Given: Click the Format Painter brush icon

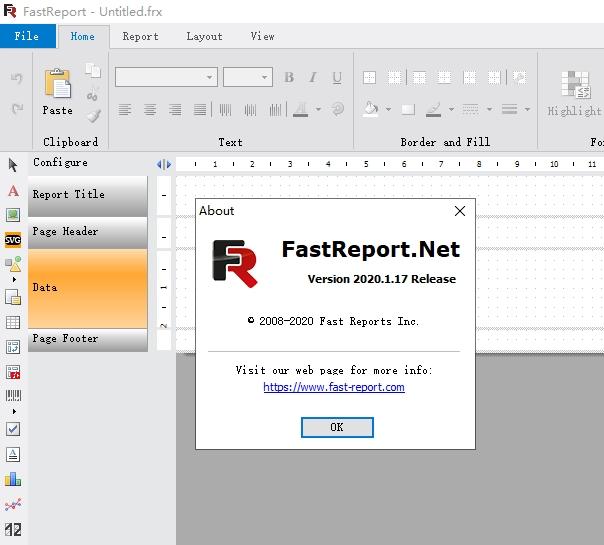Looking at the screenshot, I should 94,116.
